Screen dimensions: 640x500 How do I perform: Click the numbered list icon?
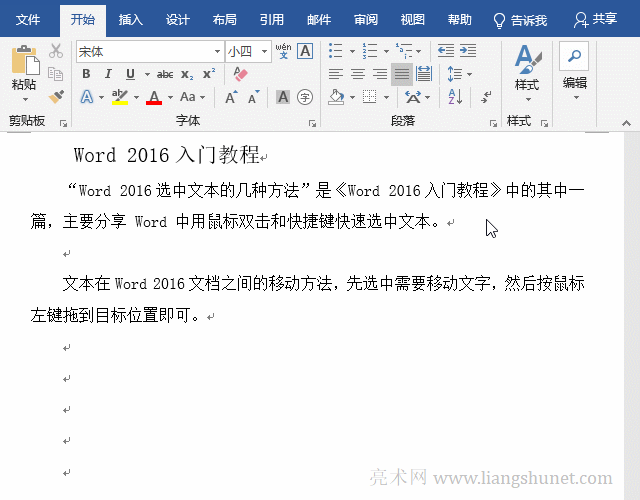click(x=370, y=51)
